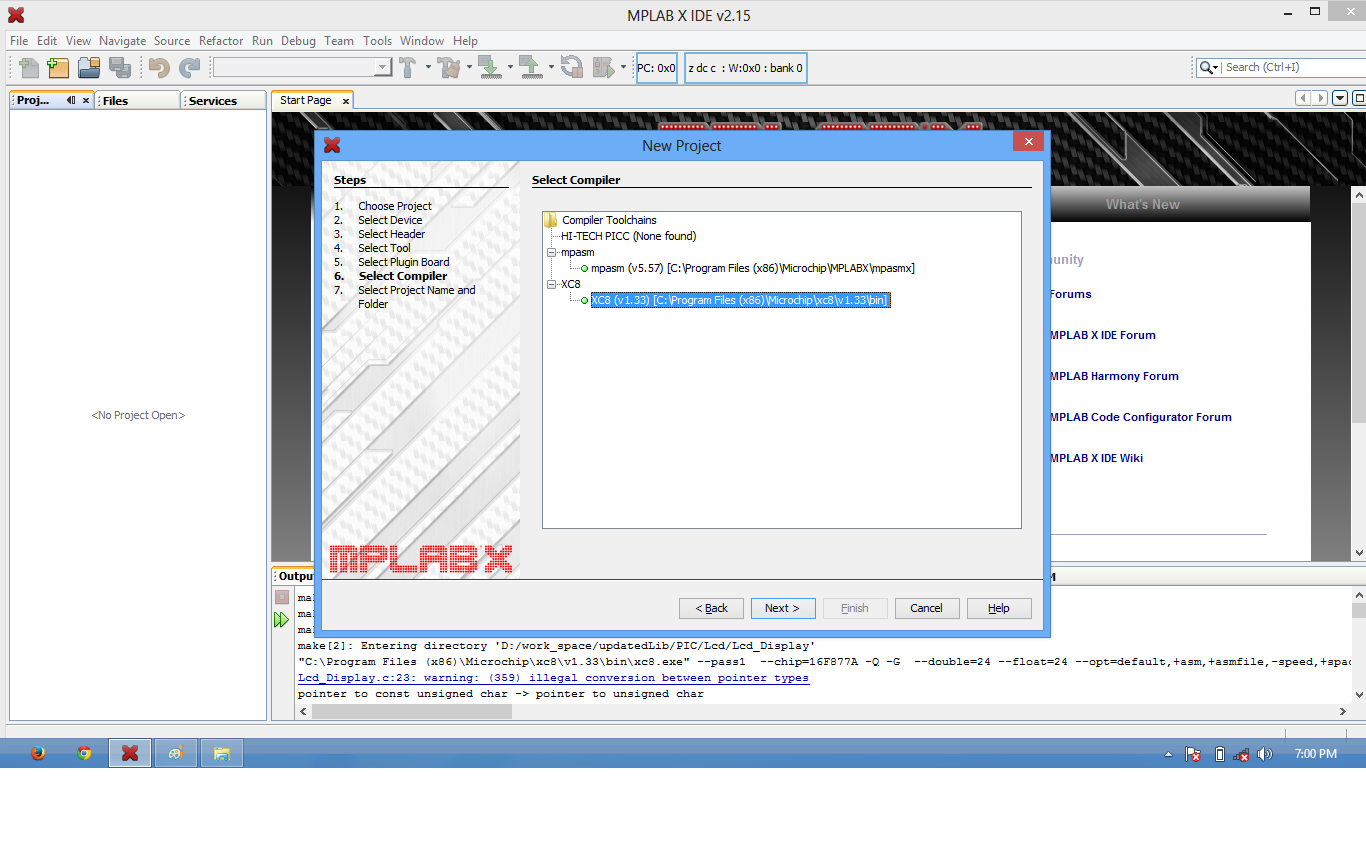Click the Save All toolbar icon
Screen dimensions: 1366x846
[x=120, y=68]
